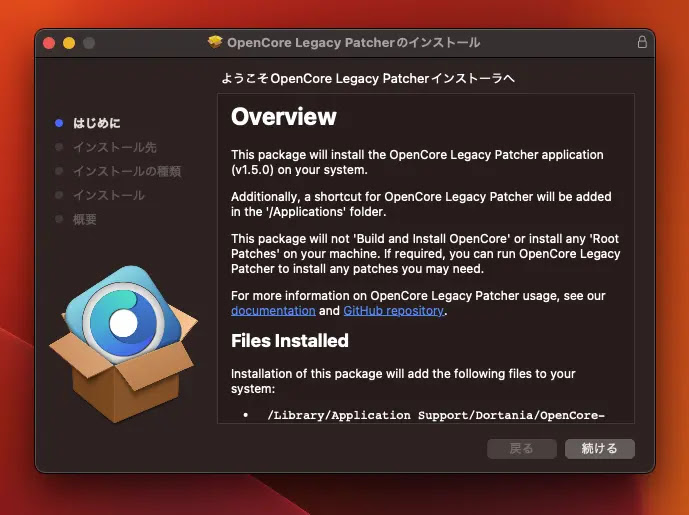Click the window title OpenCore Legacy Patcherのインストール
The width and height of the screenshot is (689, 515).
(x=354, y=43)
